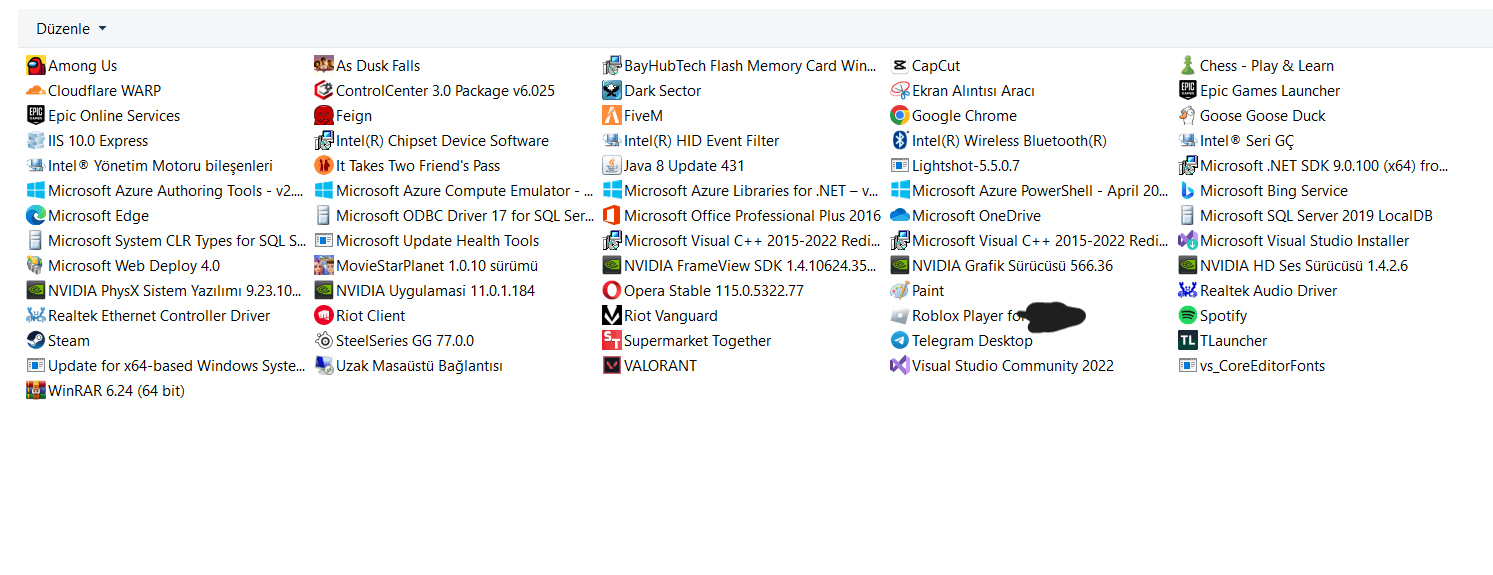The width and height of the screenshot is (1493, 575).
Task: Click the Supermarket Together icon
Action: (612, 341)
